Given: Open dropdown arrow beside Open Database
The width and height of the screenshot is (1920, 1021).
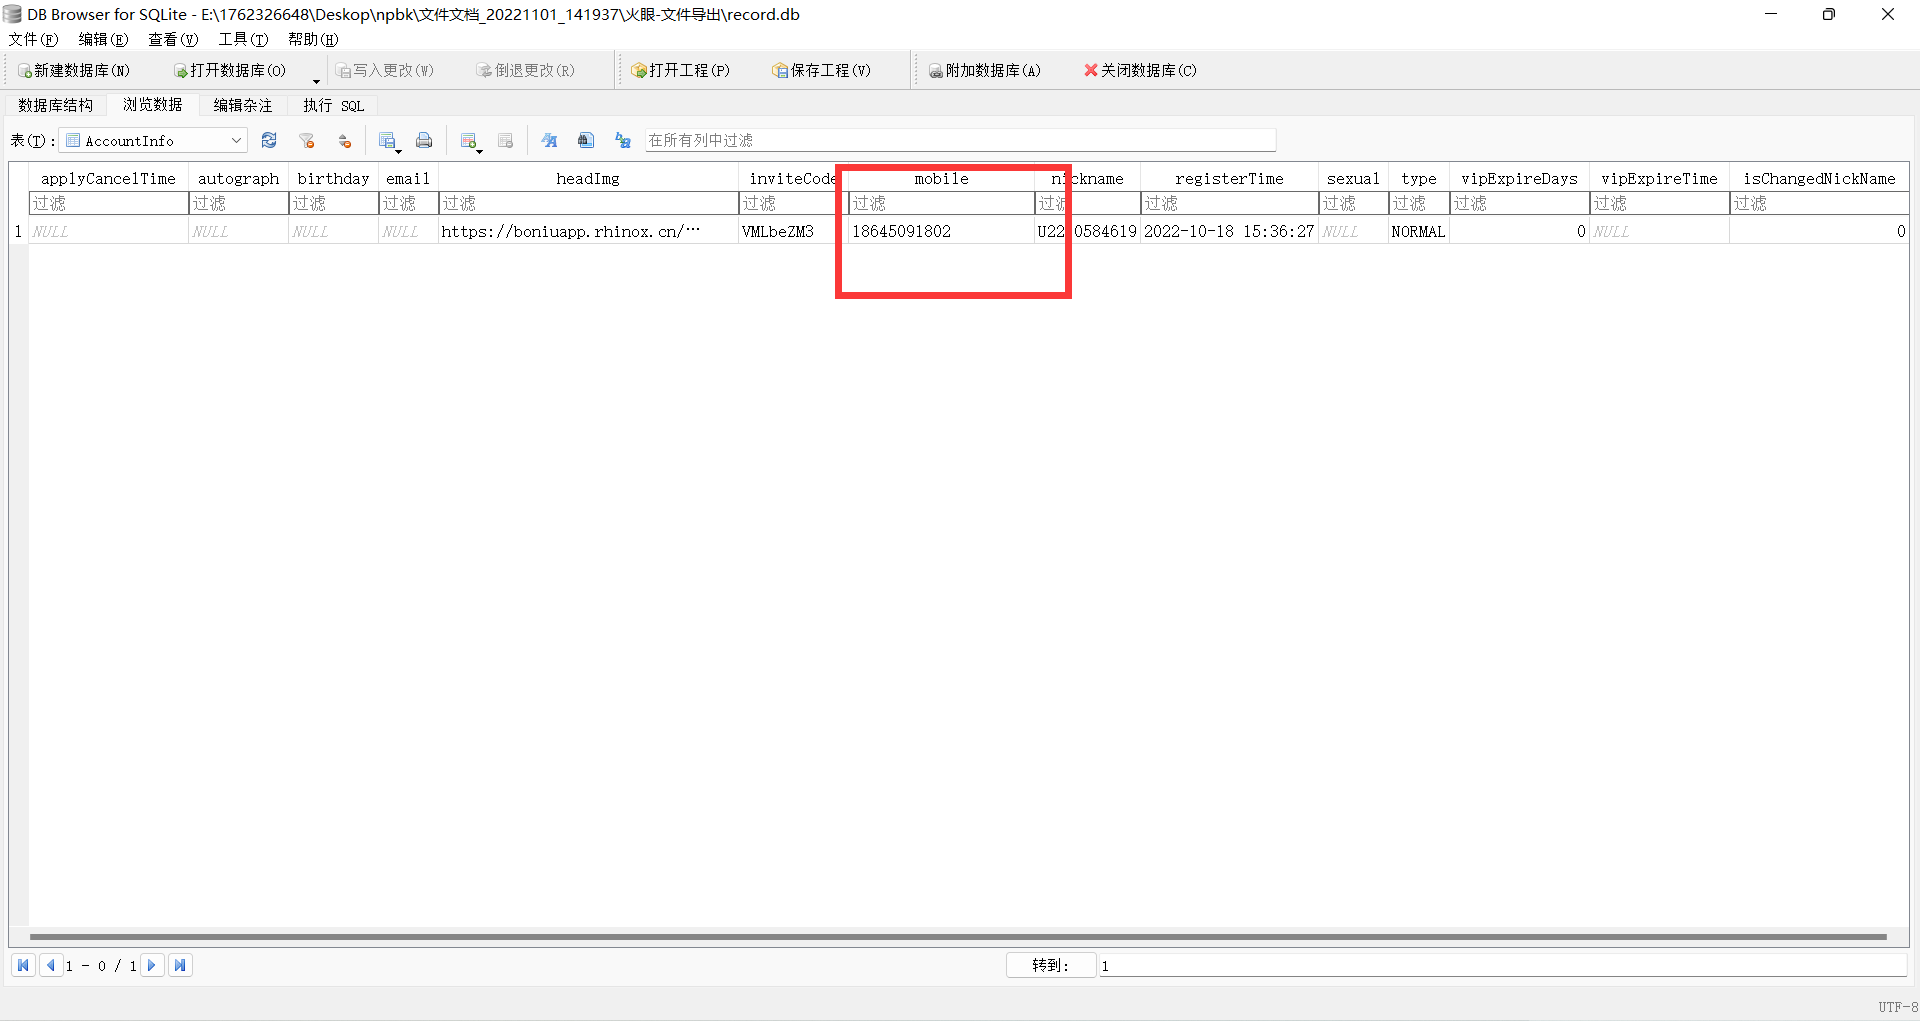Looking at the screenshot, I should point(316,79).
